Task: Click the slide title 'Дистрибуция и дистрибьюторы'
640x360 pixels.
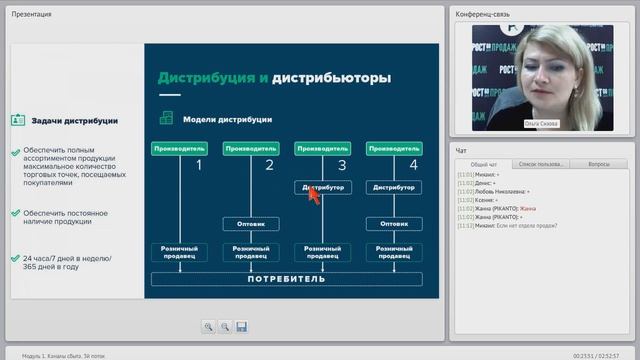Action: (274, 78)
